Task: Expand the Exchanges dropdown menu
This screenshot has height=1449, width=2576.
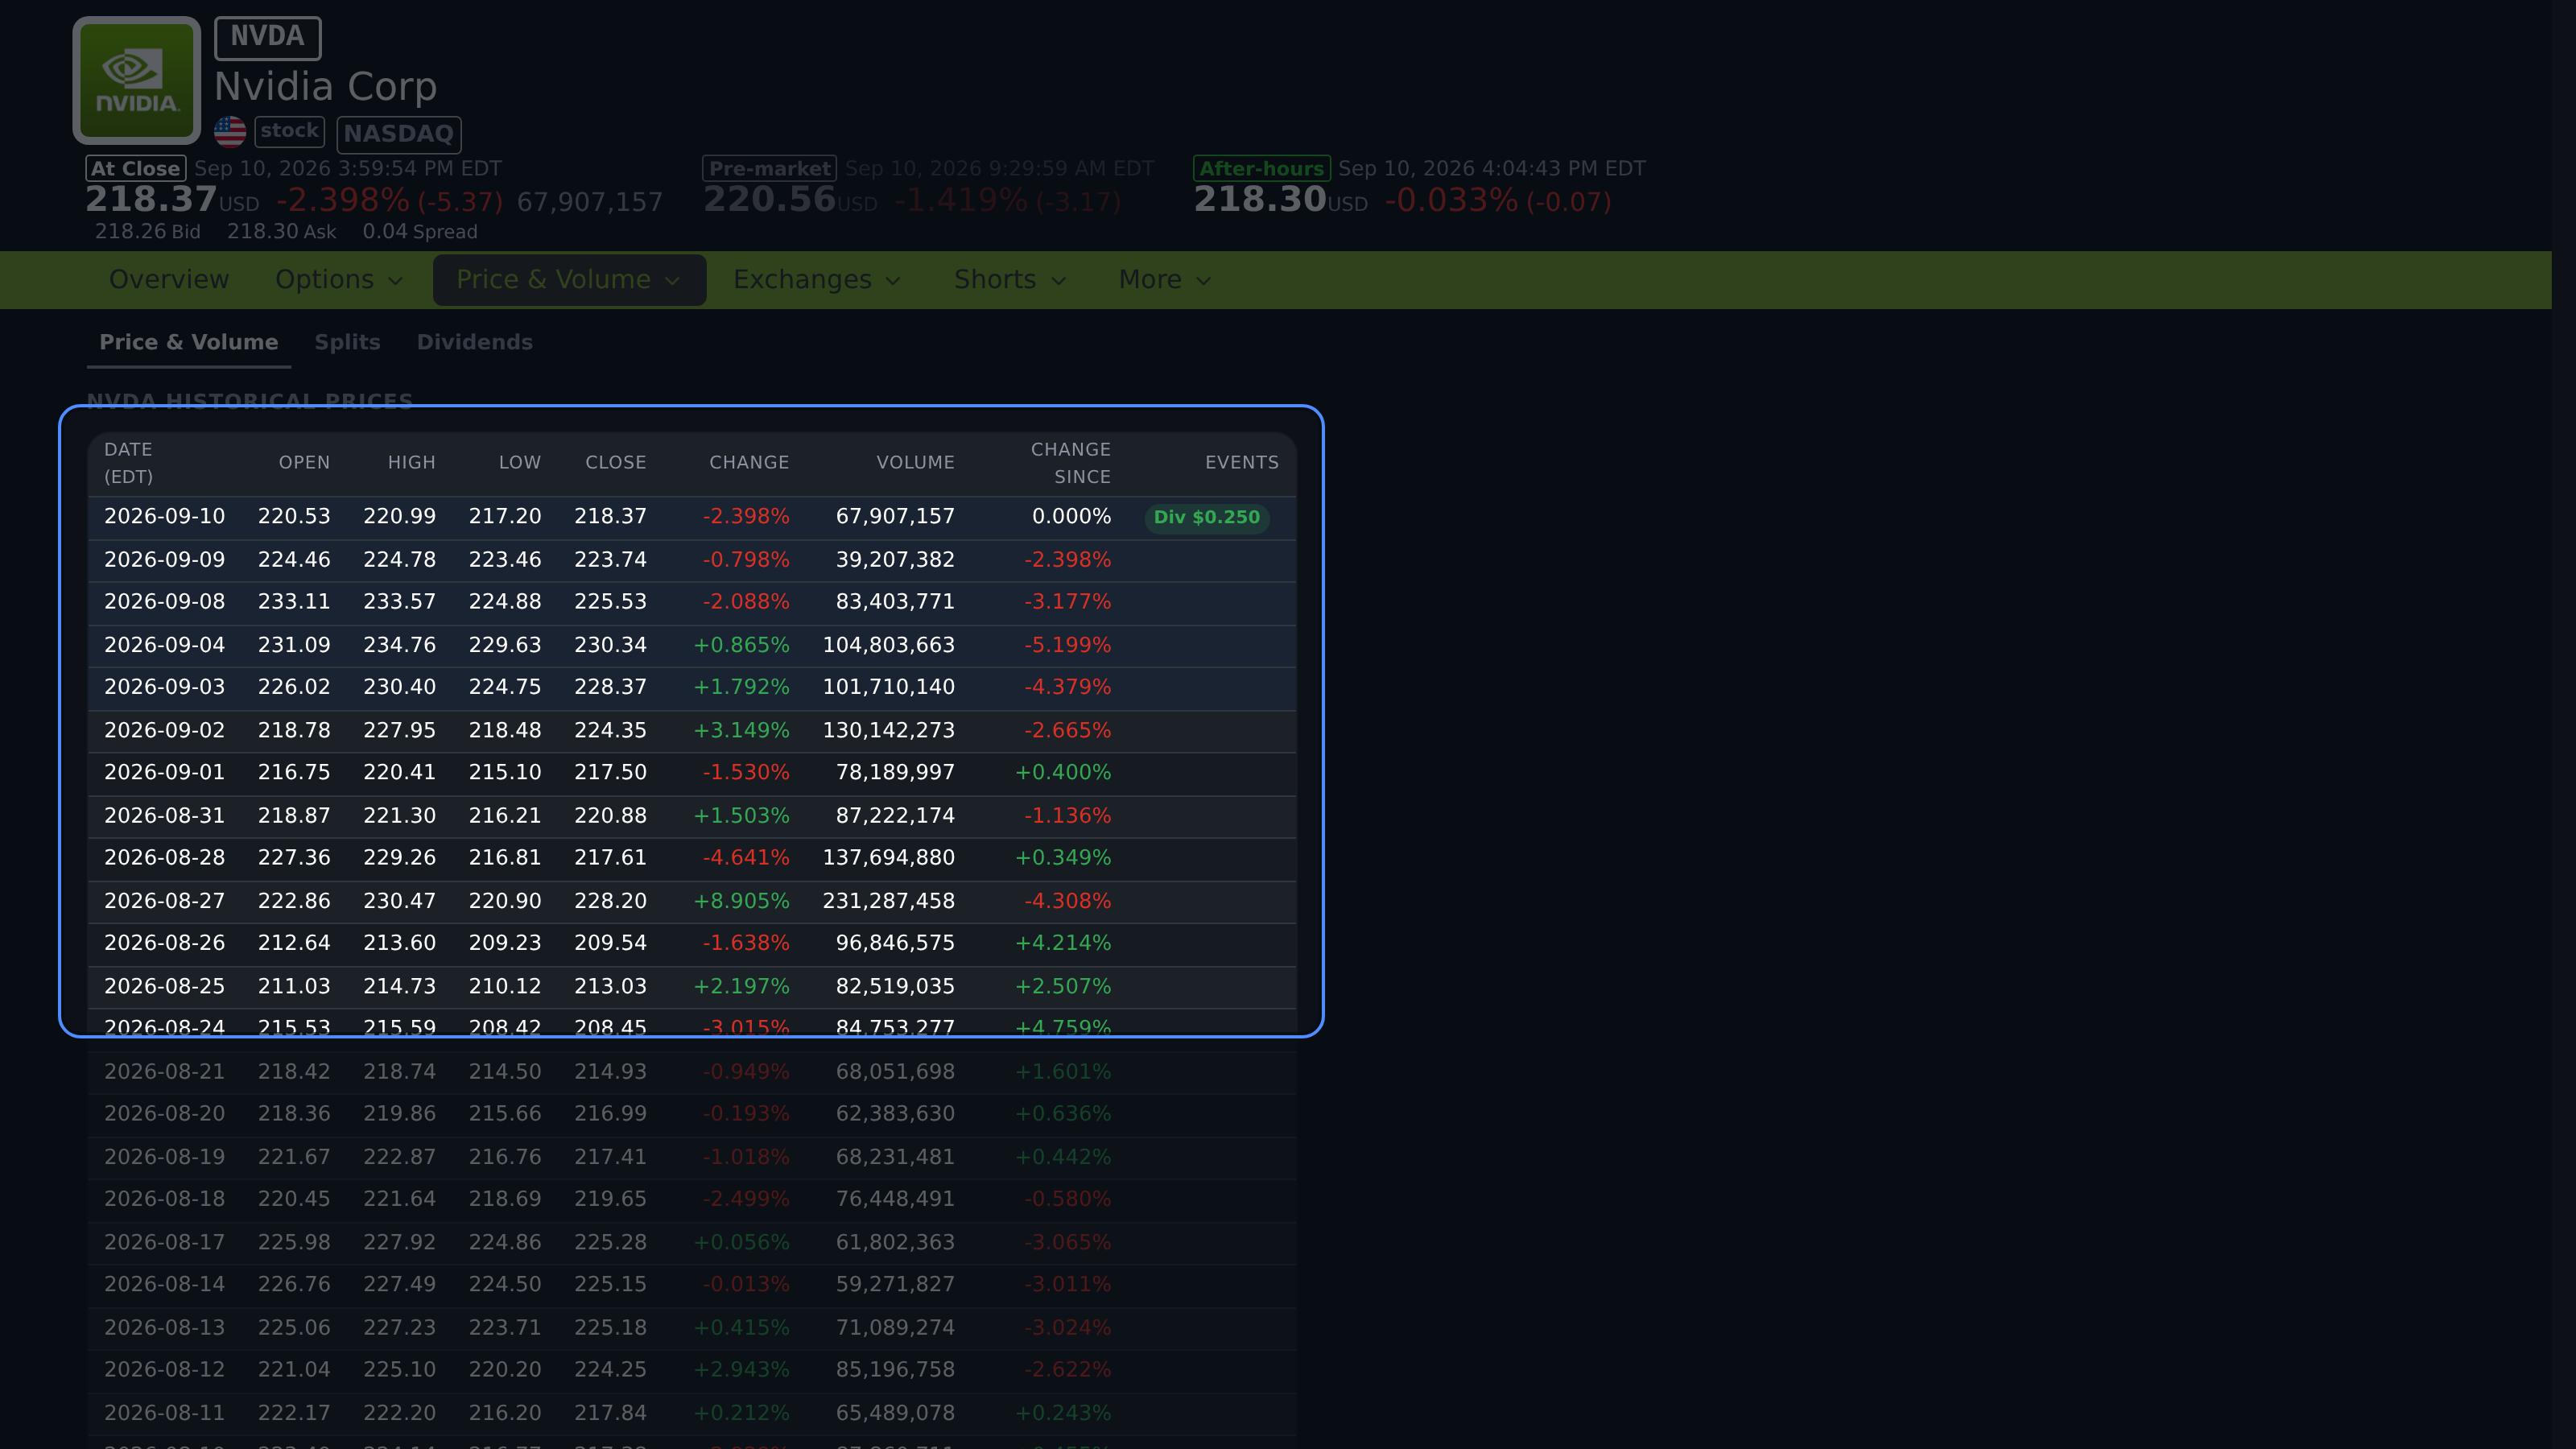Action: pyautogui.click(x=817, y=280)
